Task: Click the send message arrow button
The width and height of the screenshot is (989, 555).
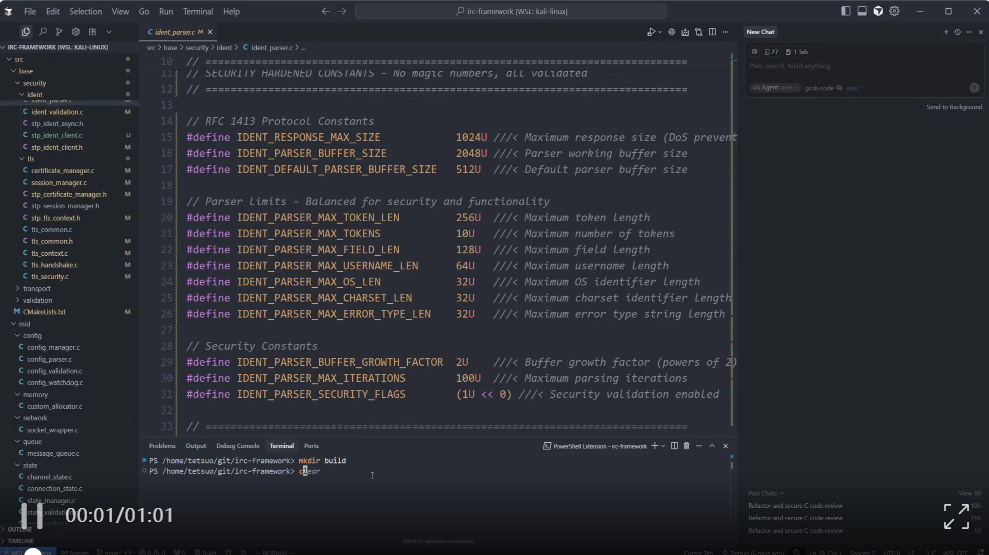Action: [x=974, y=88]
